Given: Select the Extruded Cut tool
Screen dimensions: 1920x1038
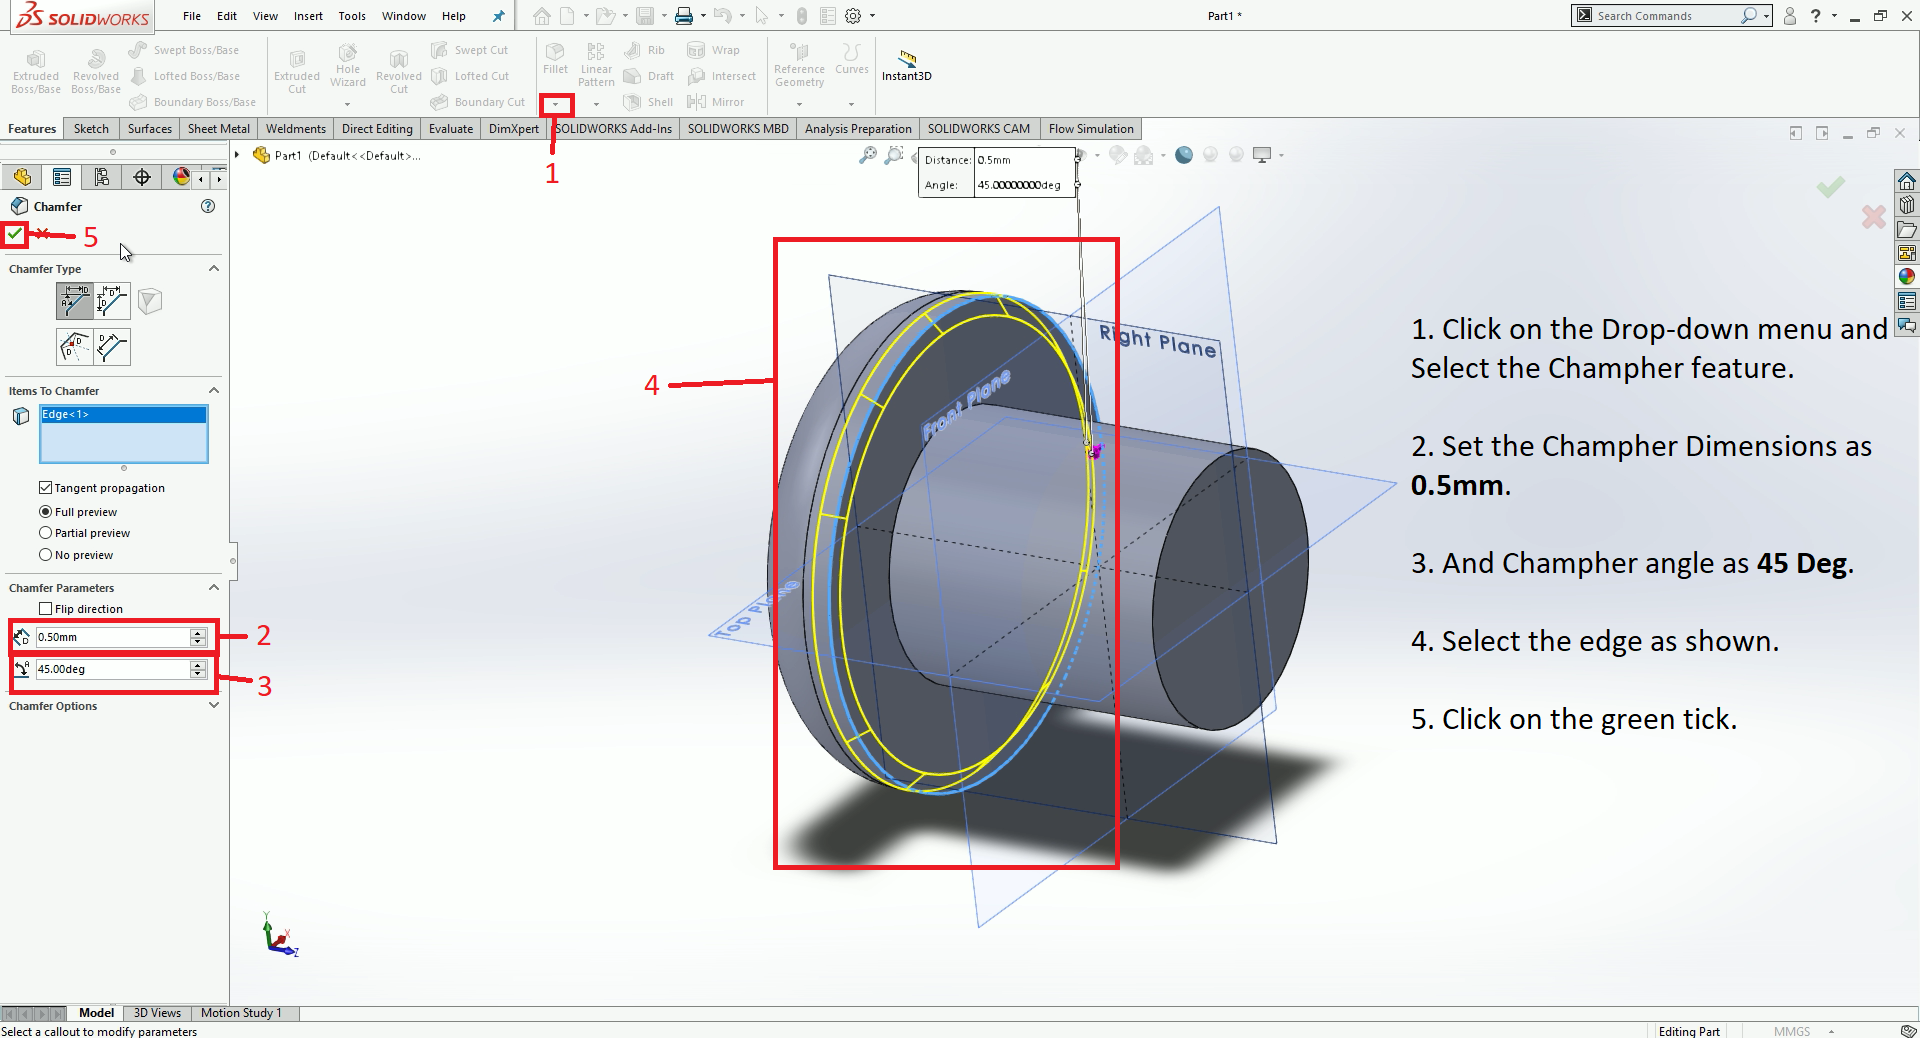Looking at the screenshot, I should point(297,72).
